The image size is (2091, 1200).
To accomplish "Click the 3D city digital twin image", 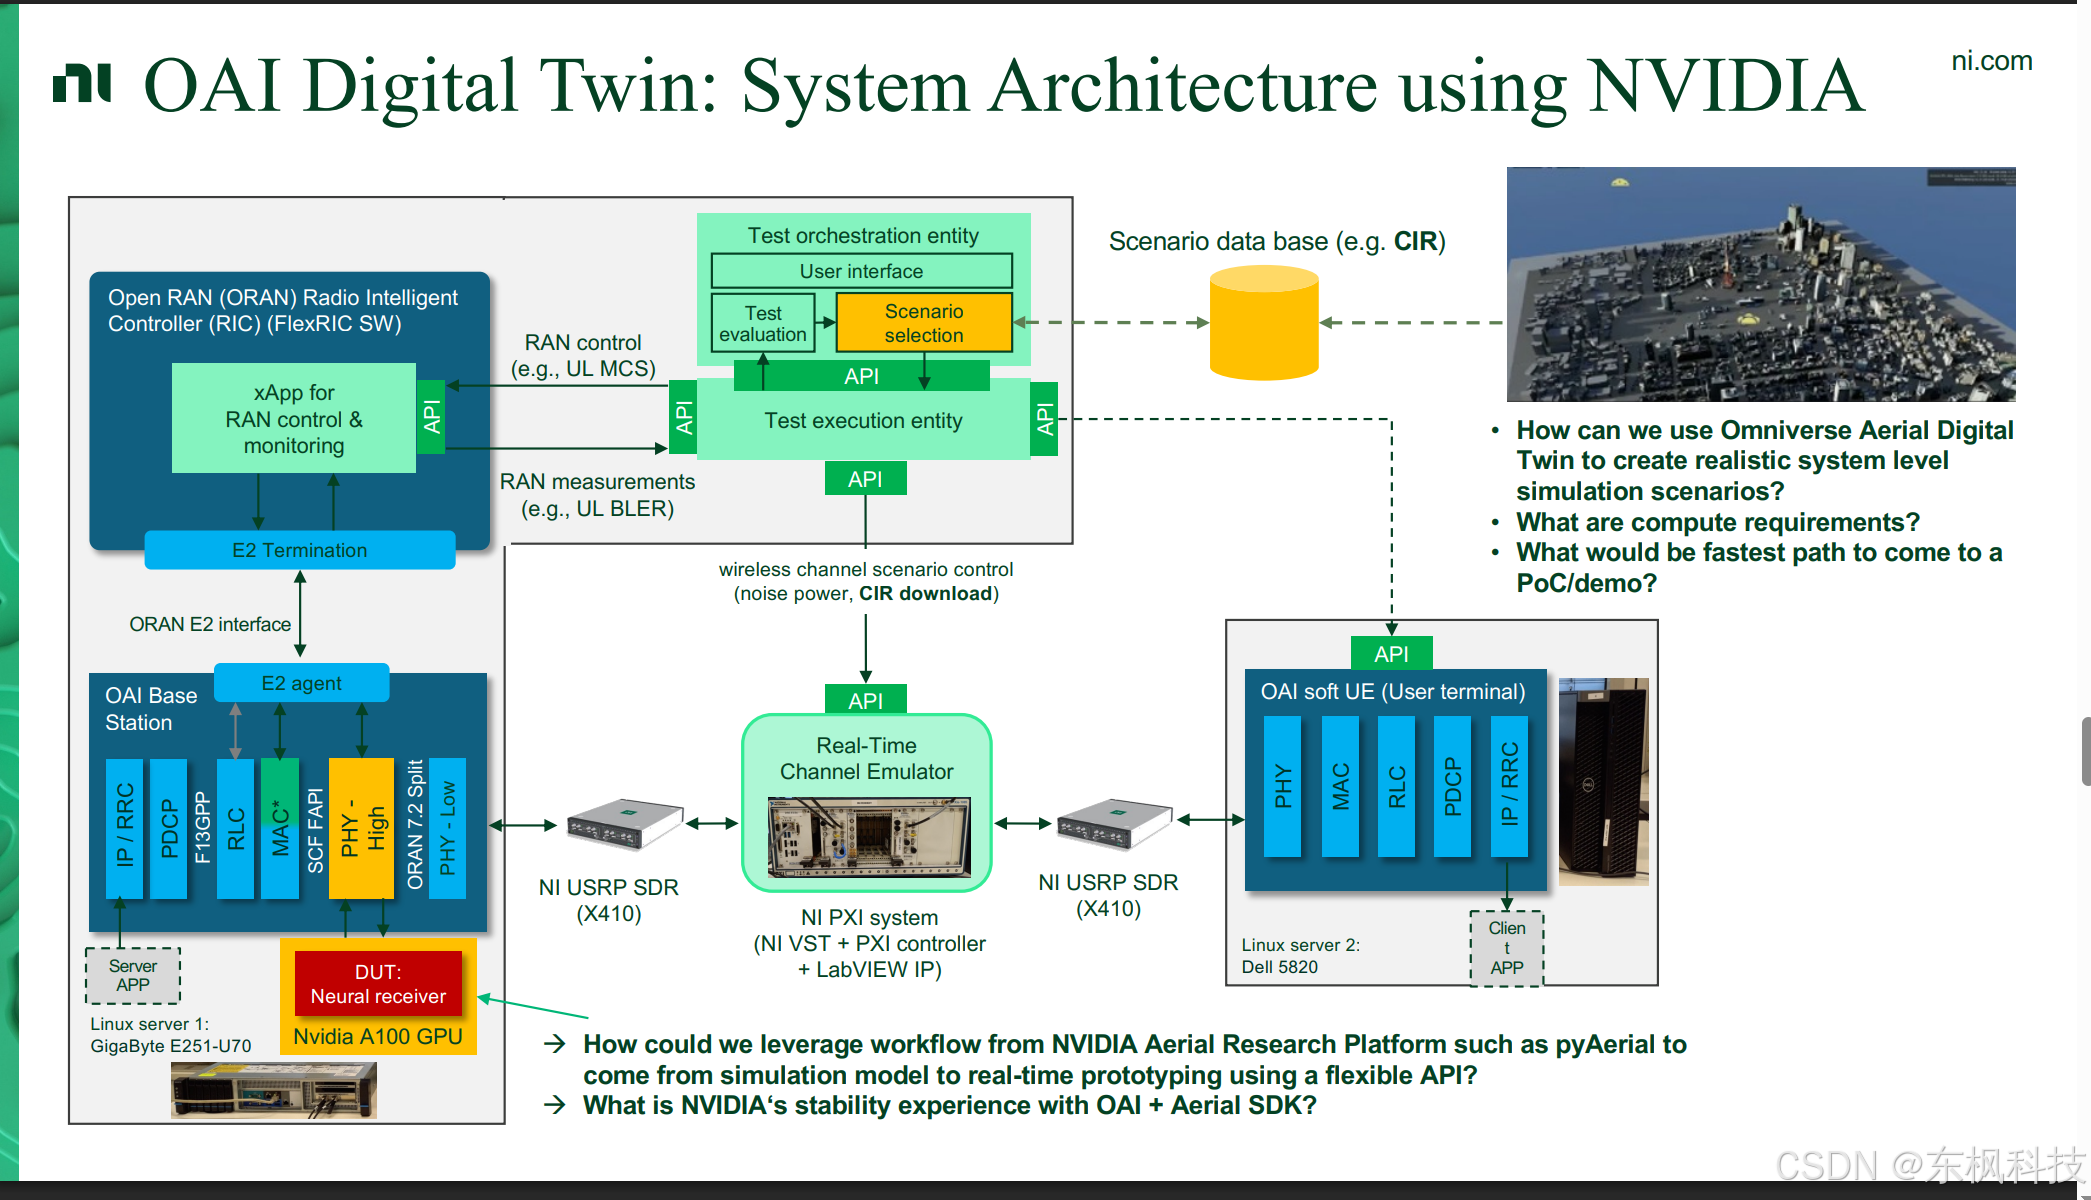I will pyautogui.click(x=1760, y=285).
